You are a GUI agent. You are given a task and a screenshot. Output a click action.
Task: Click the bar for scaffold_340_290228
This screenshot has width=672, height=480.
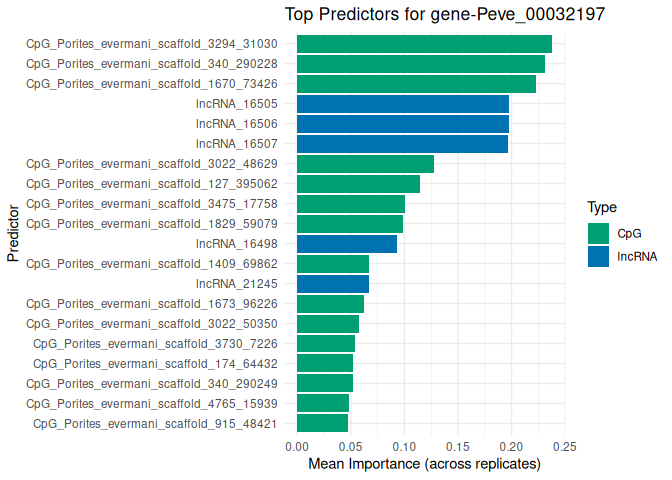pyautogui.click(x=421, y=64)
